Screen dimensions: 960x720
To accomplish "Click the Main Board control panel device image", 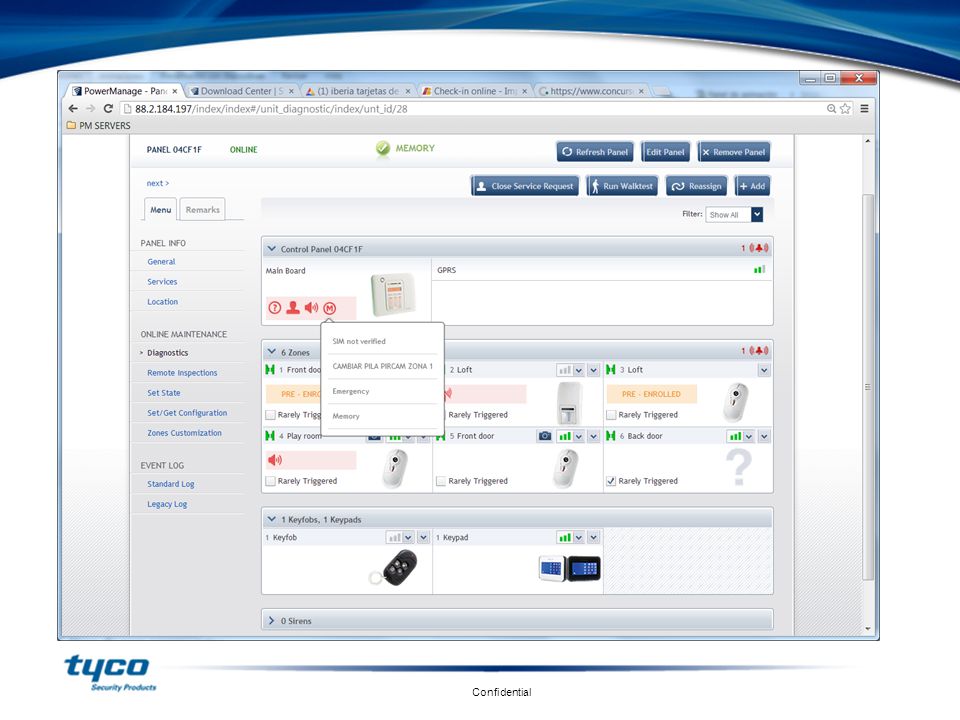I will click(393, 294).
